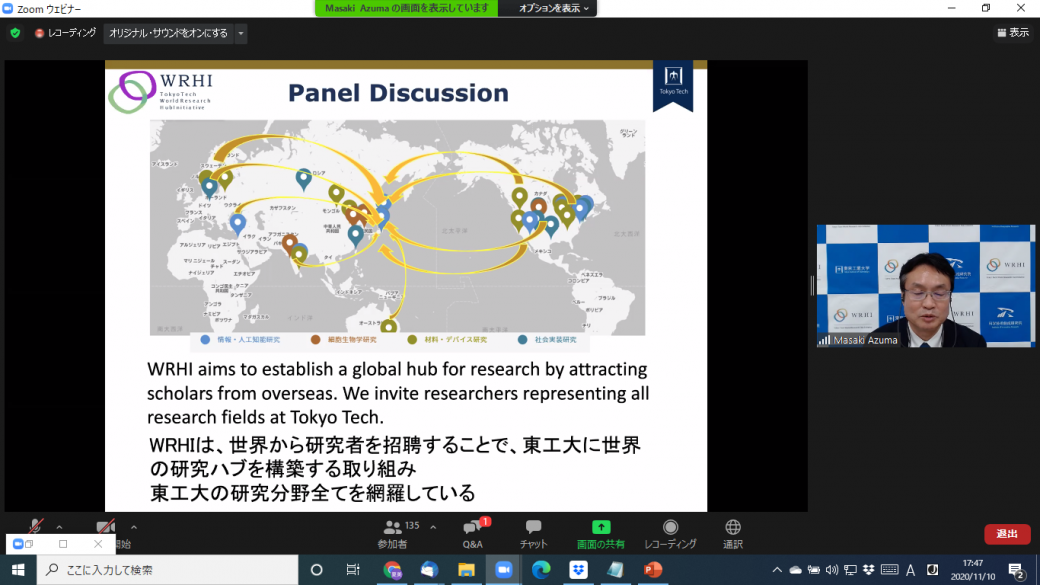Viewport: 1040px width, 585px height.
Task: Open File Explorer from the taskbar
Action: click(466, 570)
